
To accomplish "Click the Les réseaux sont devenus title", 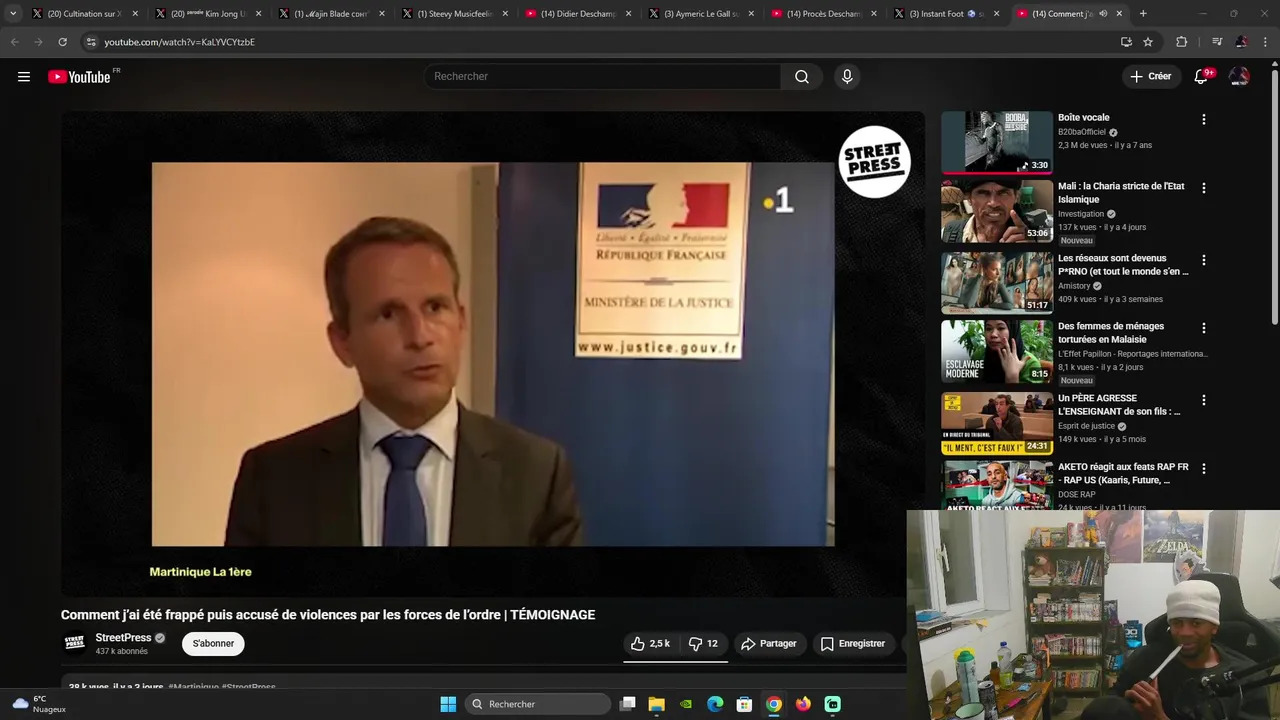I will coord(1123,265).
